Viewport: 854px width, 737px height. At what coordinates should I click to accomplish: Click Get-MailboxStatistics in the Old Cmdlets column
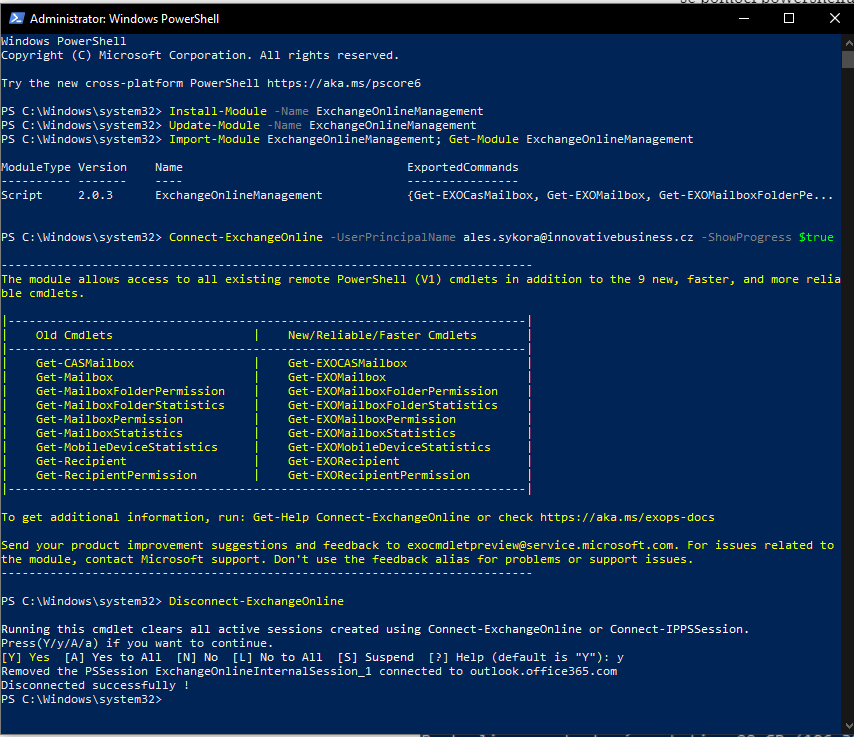click(x=109, y=434)
